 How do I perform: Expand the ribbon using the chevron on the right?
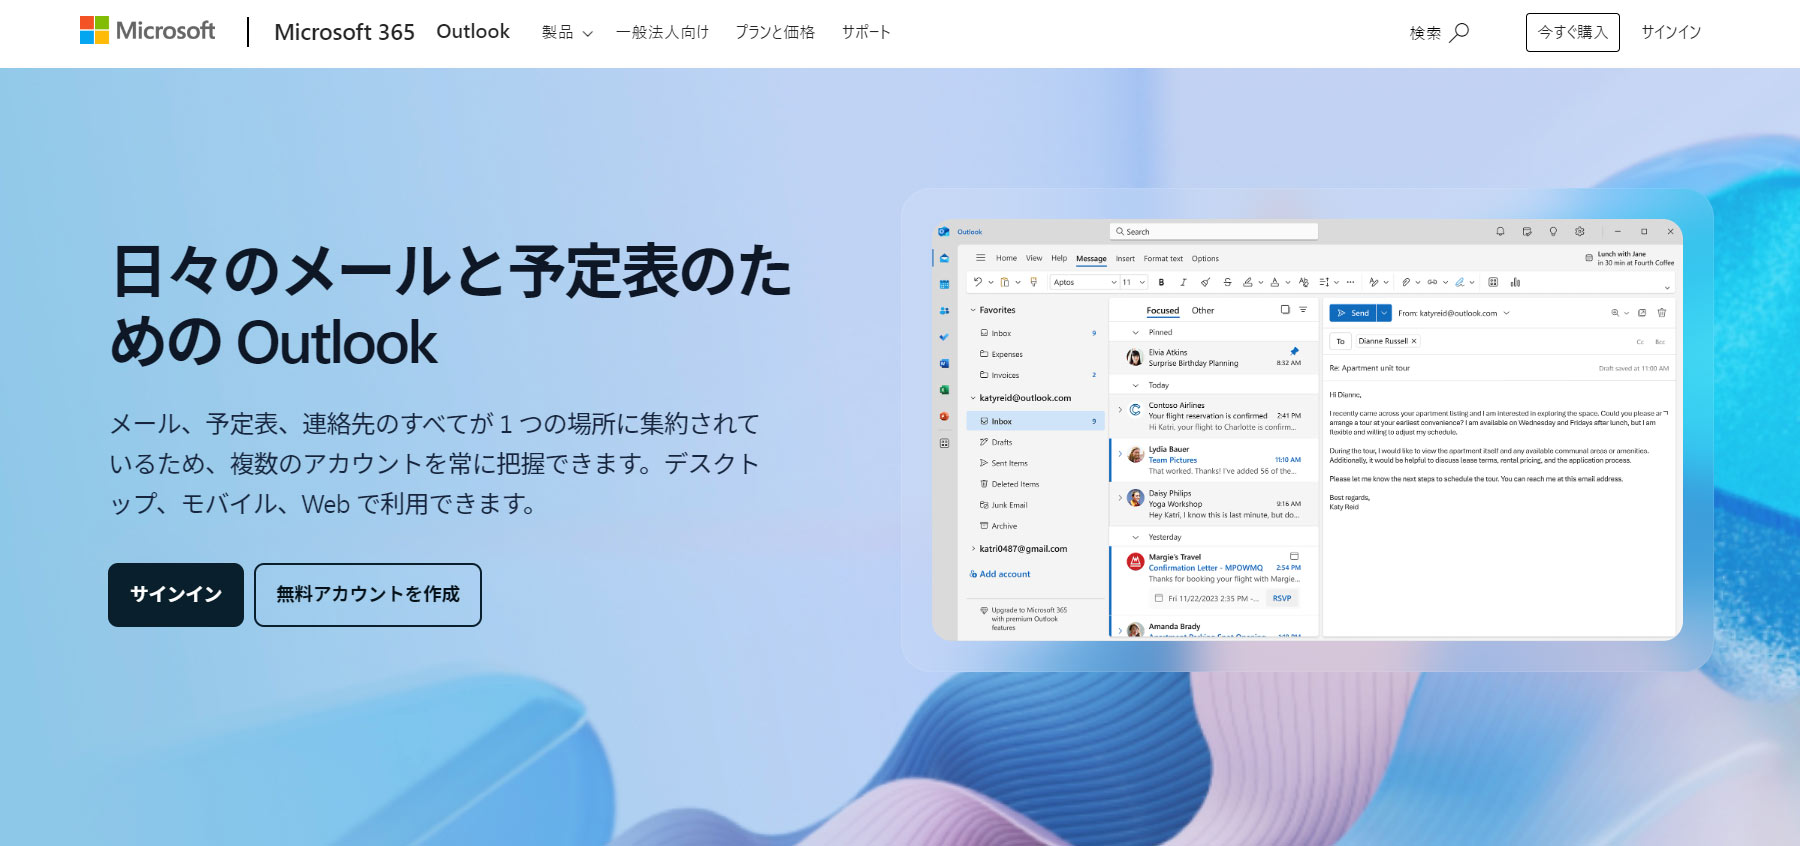point(1667,287)
